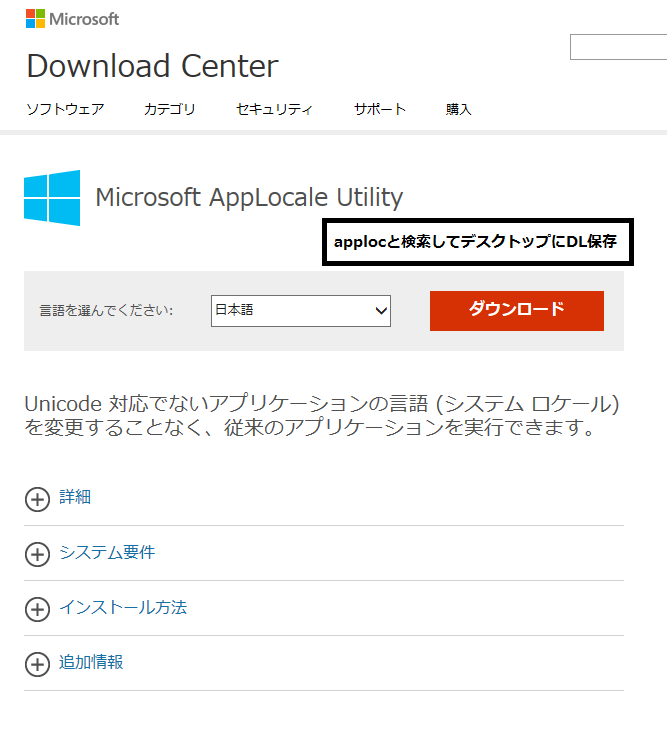
Task: Click the Microsoft logo in the header
Action: coord(72,19)
